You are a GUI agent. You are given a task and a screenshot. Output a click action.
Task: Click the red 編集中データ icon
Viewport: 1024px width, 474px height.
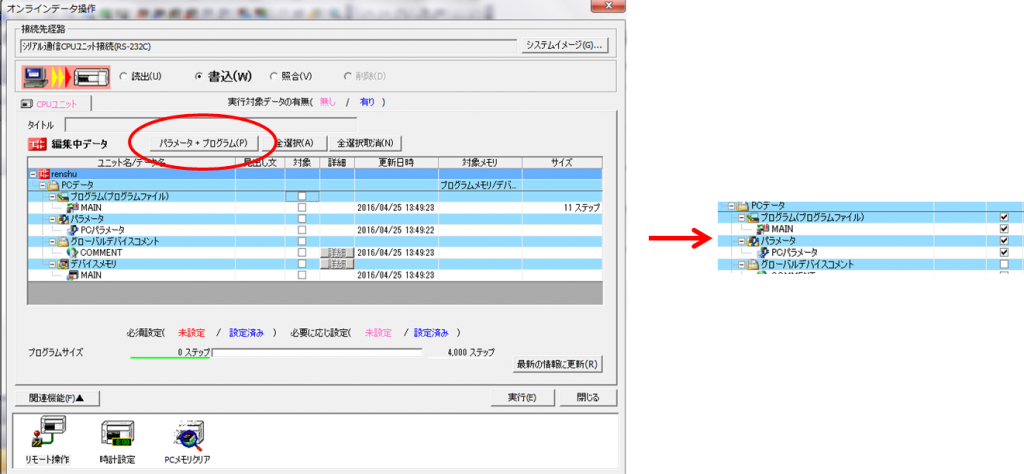click(x=38, y=144)
